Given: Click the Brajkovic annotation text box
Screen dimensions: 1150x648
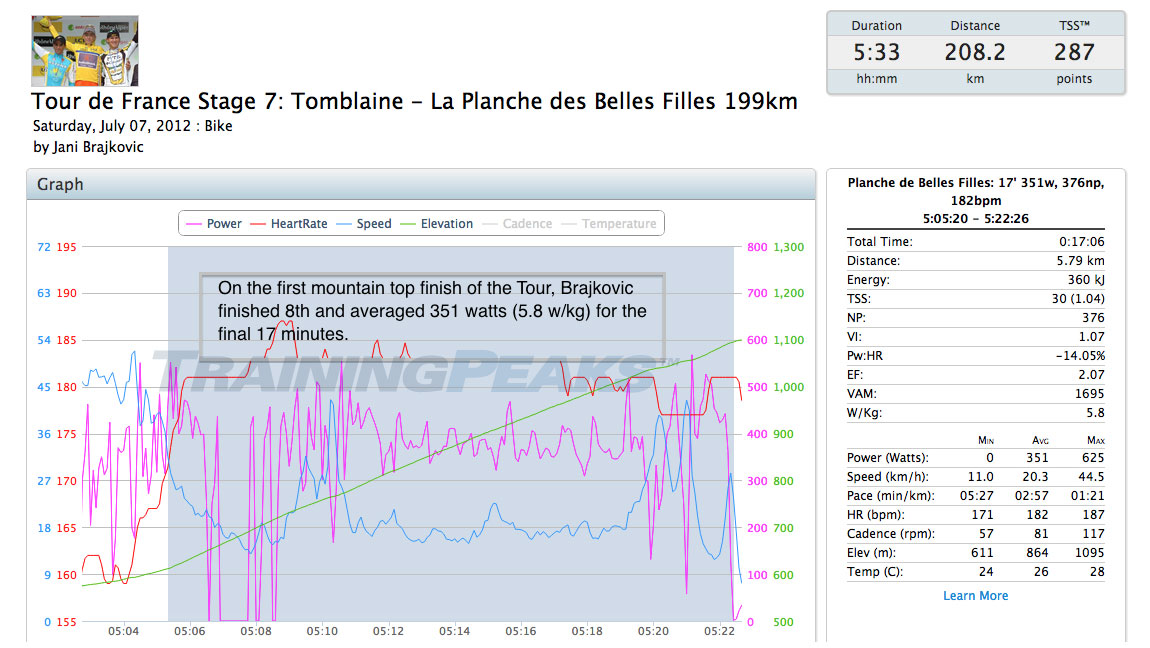Looking at the screenshot, I should 432,311.
